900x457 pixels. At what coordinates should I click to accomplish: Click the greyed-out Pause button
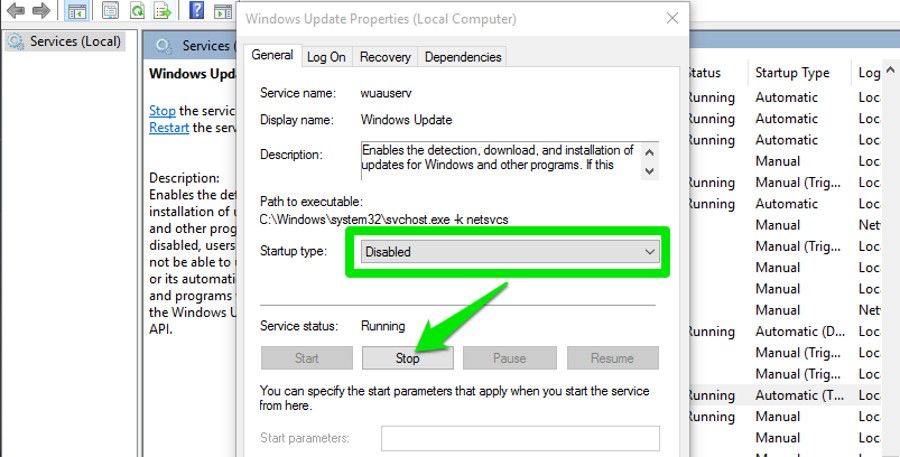(510, 358)
